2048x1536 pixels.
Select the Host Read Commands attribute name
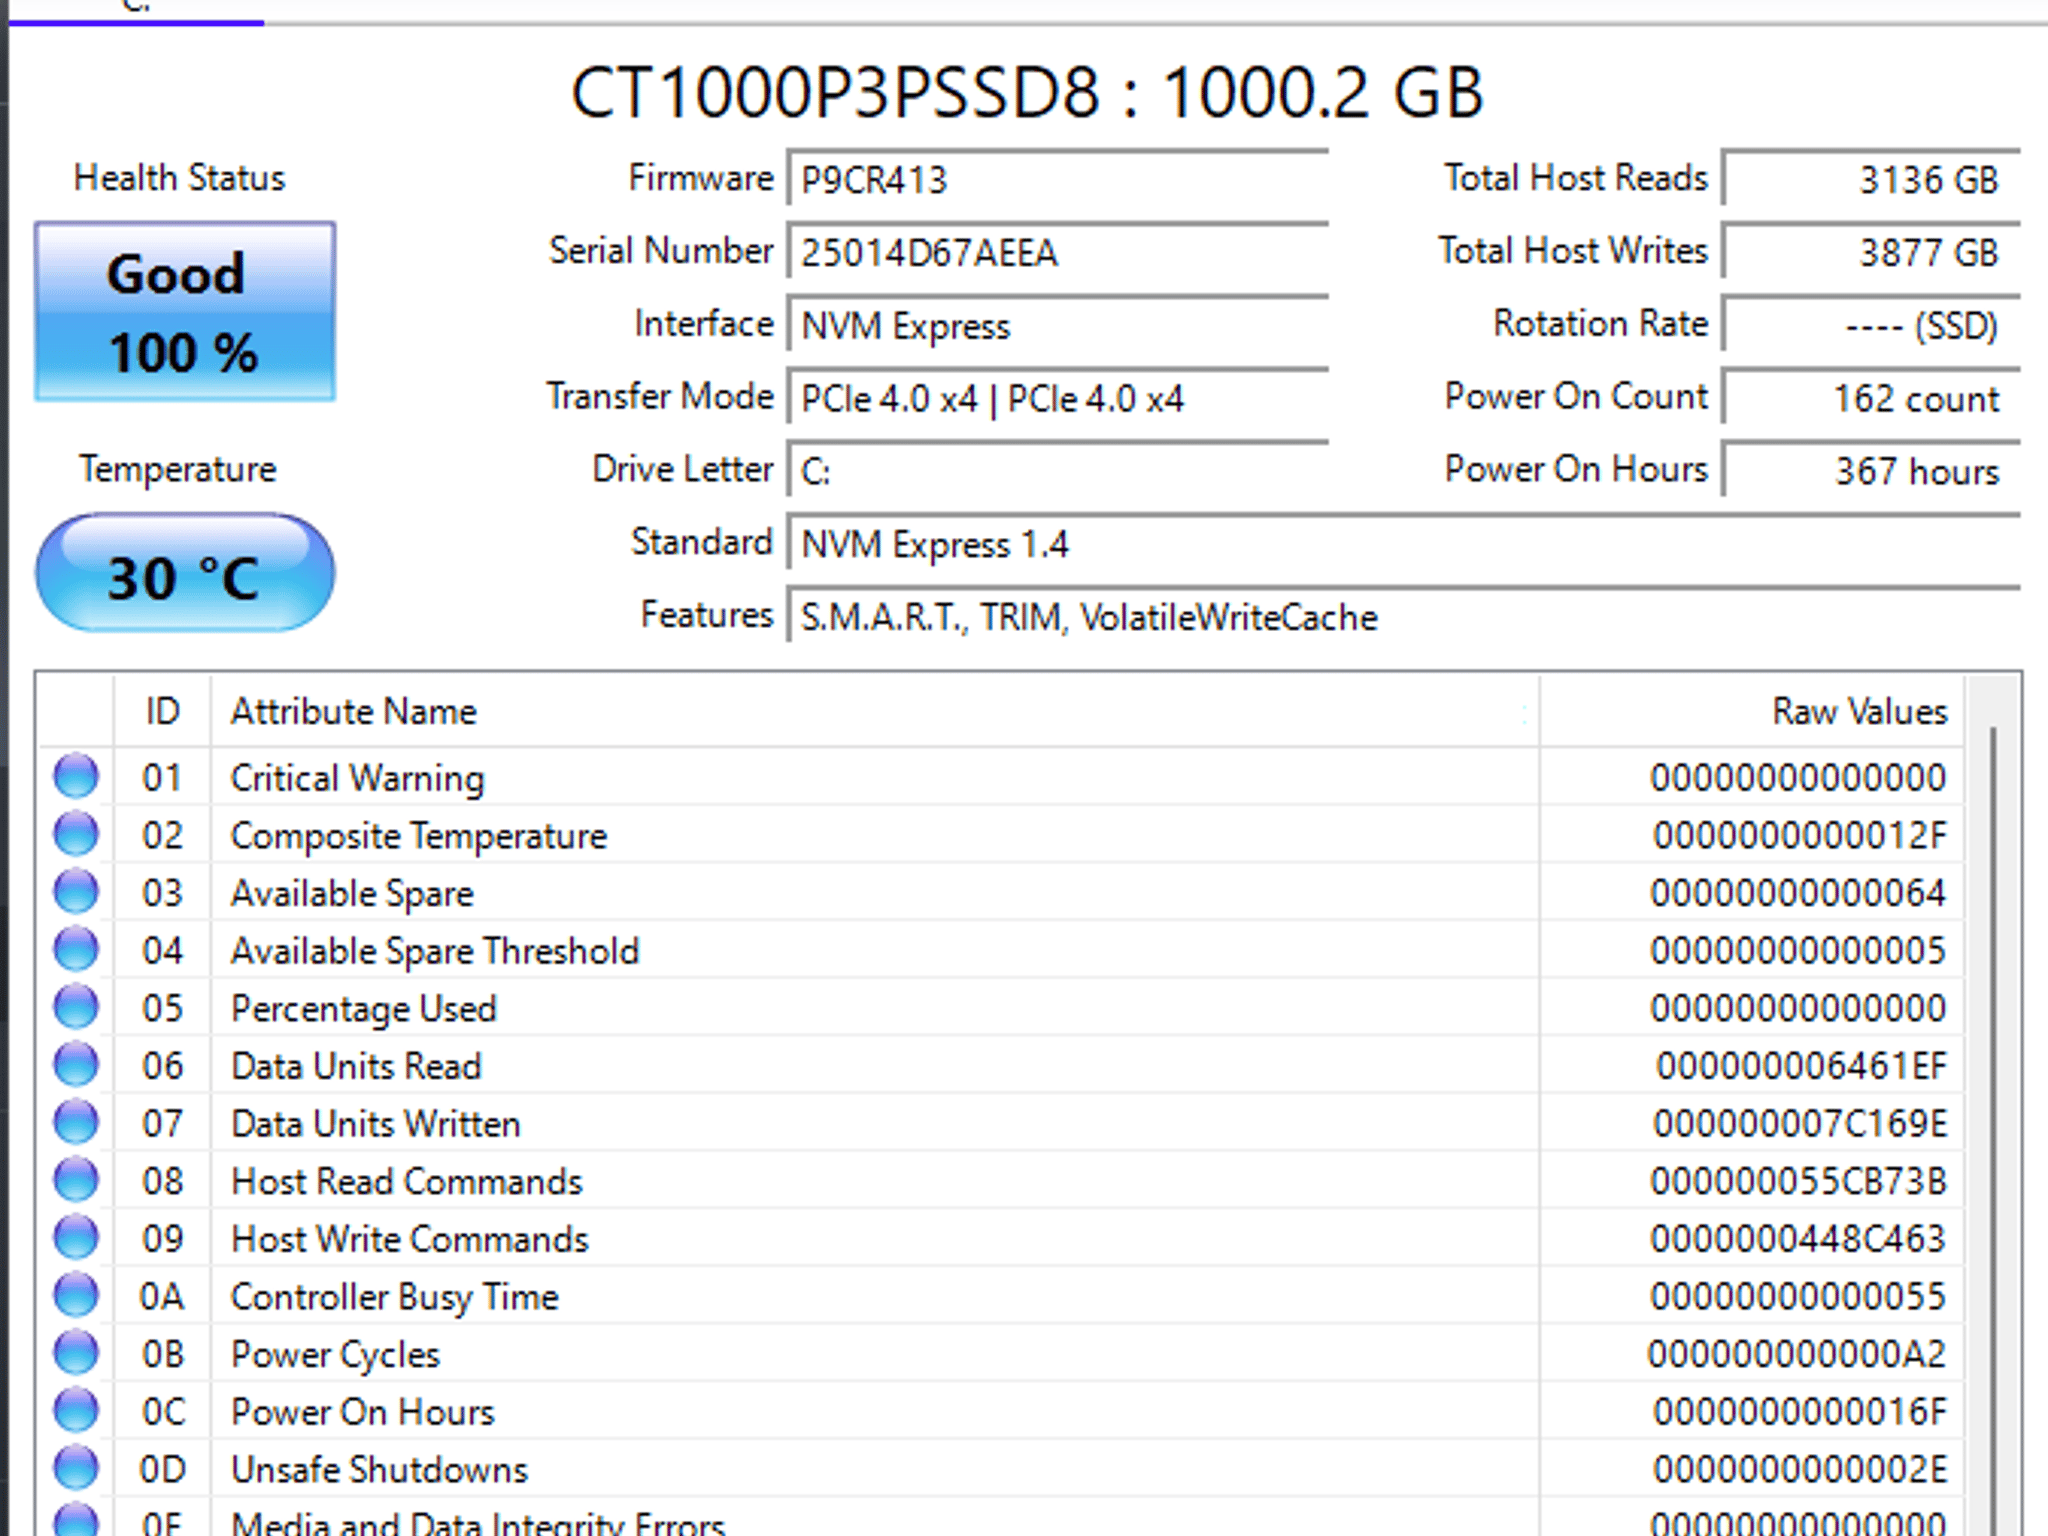click(x=406, y=1182)
